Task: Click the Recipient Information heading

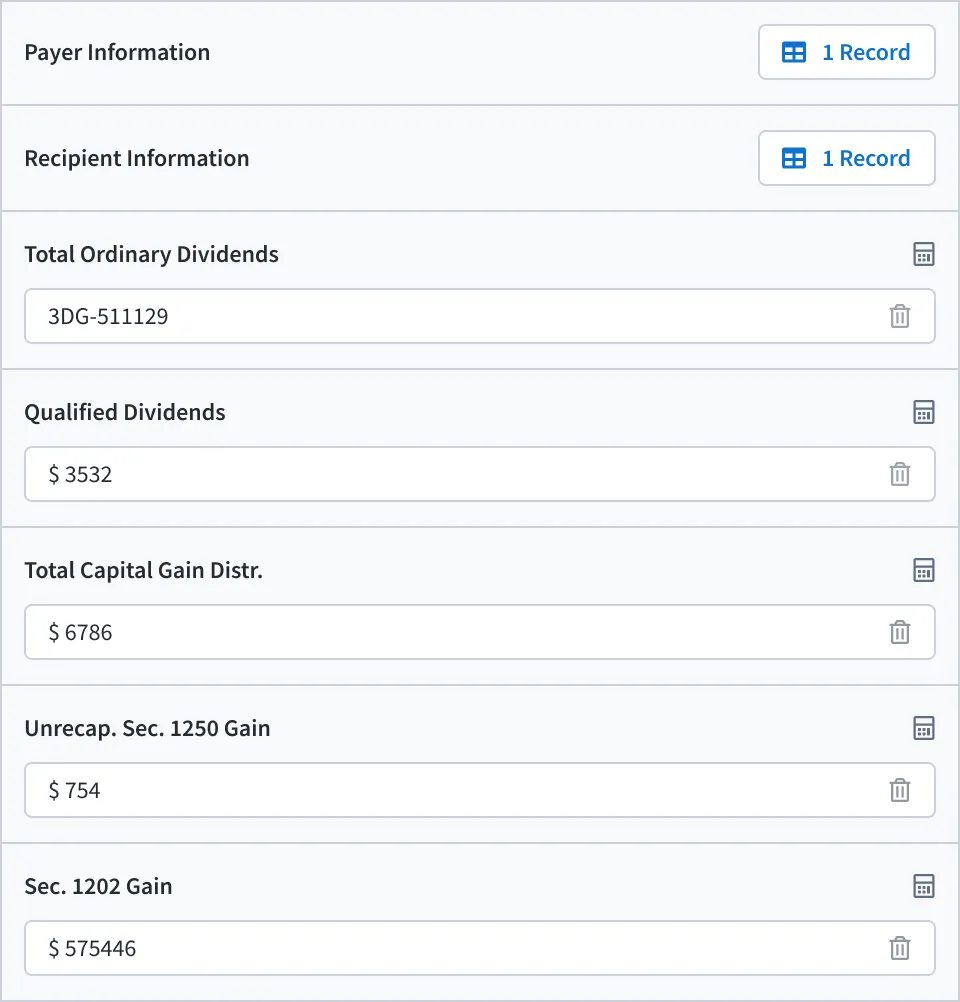Action: [x=137, y=158]
